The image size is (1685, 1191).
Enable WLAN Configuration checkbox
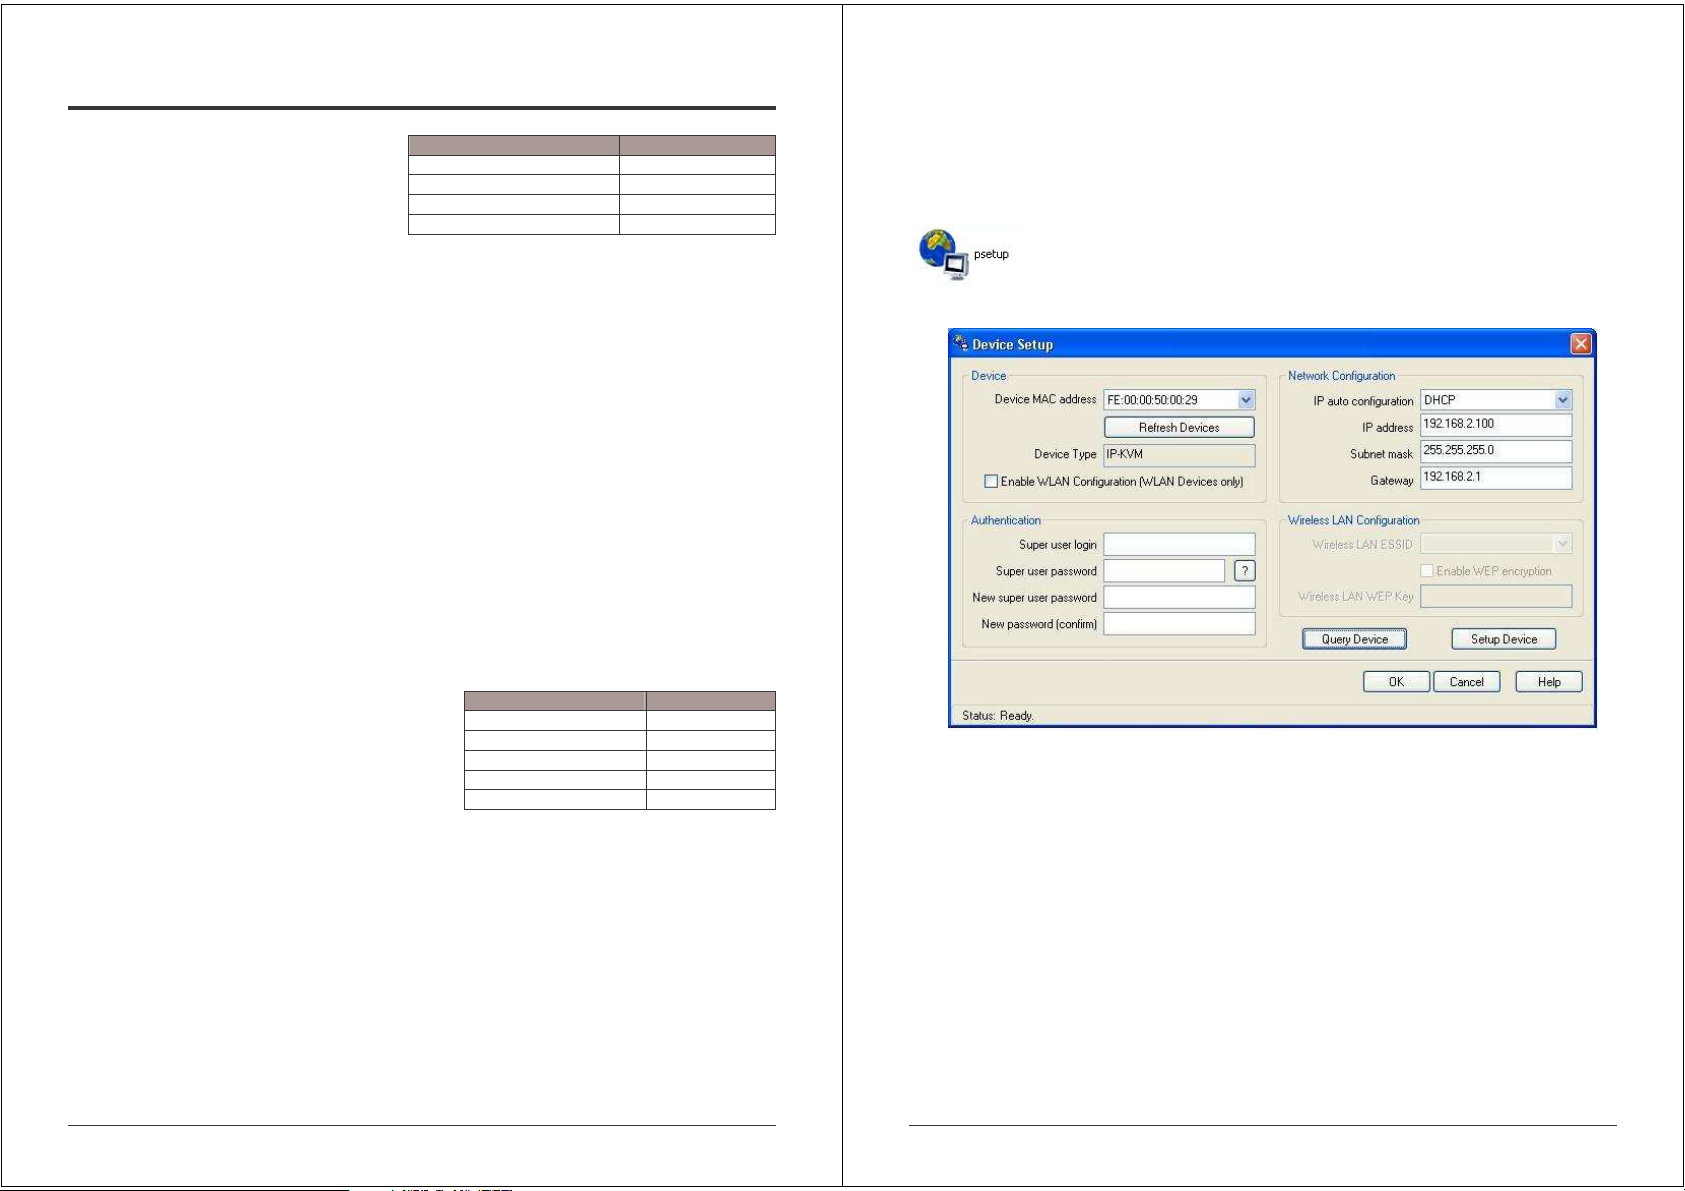(x=991, y=481)
